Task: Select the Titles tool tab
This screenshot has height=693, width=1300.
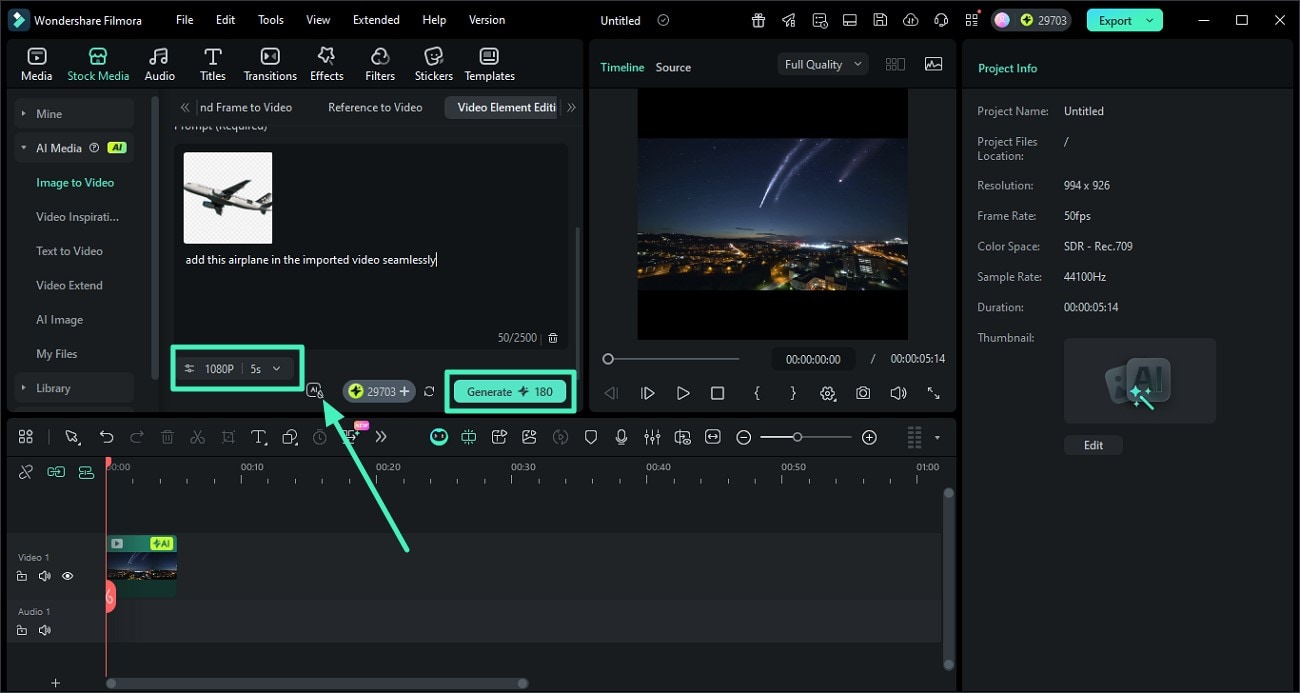Action: tap(212, 64)
